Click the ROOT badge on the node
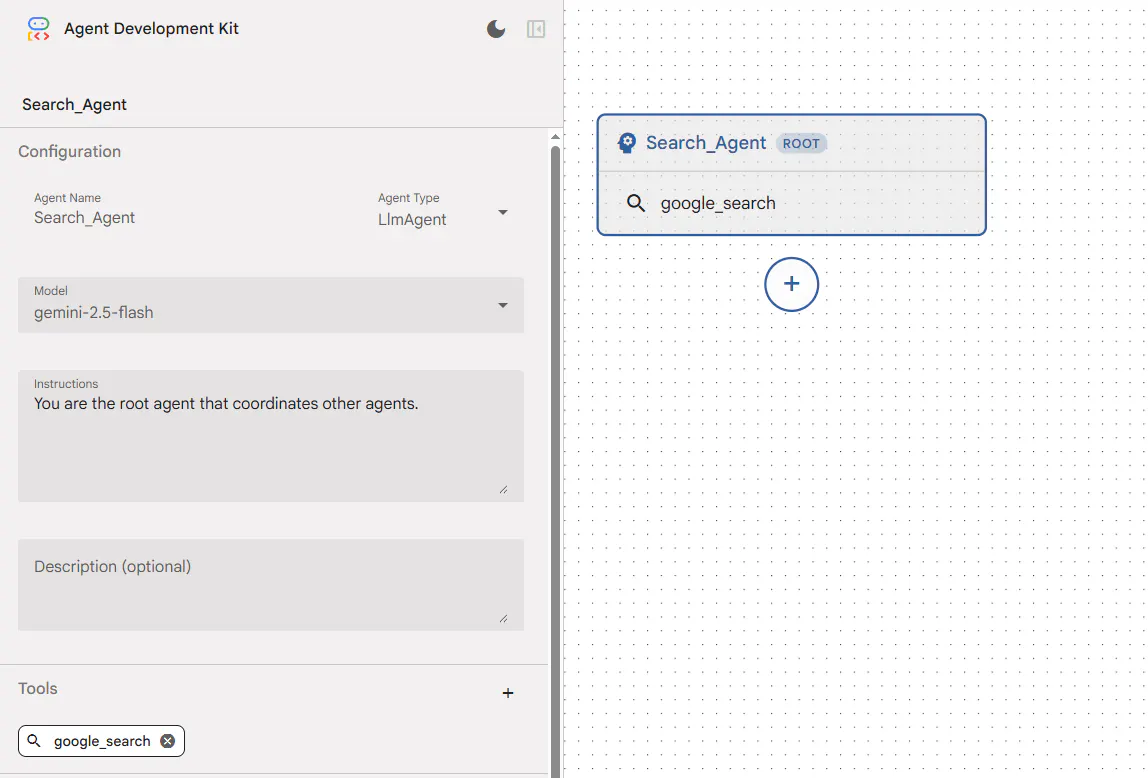 point(801,143)
